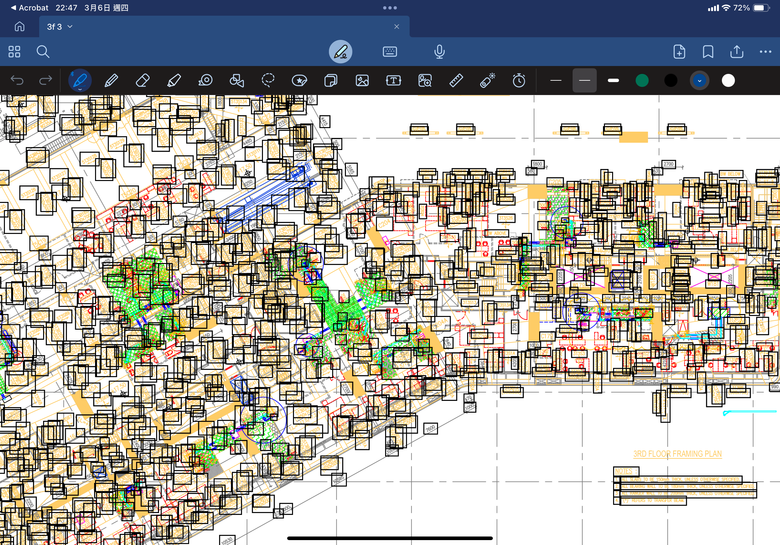Redo the last action
Screen dimensions: 780x545
pos(46,80)
